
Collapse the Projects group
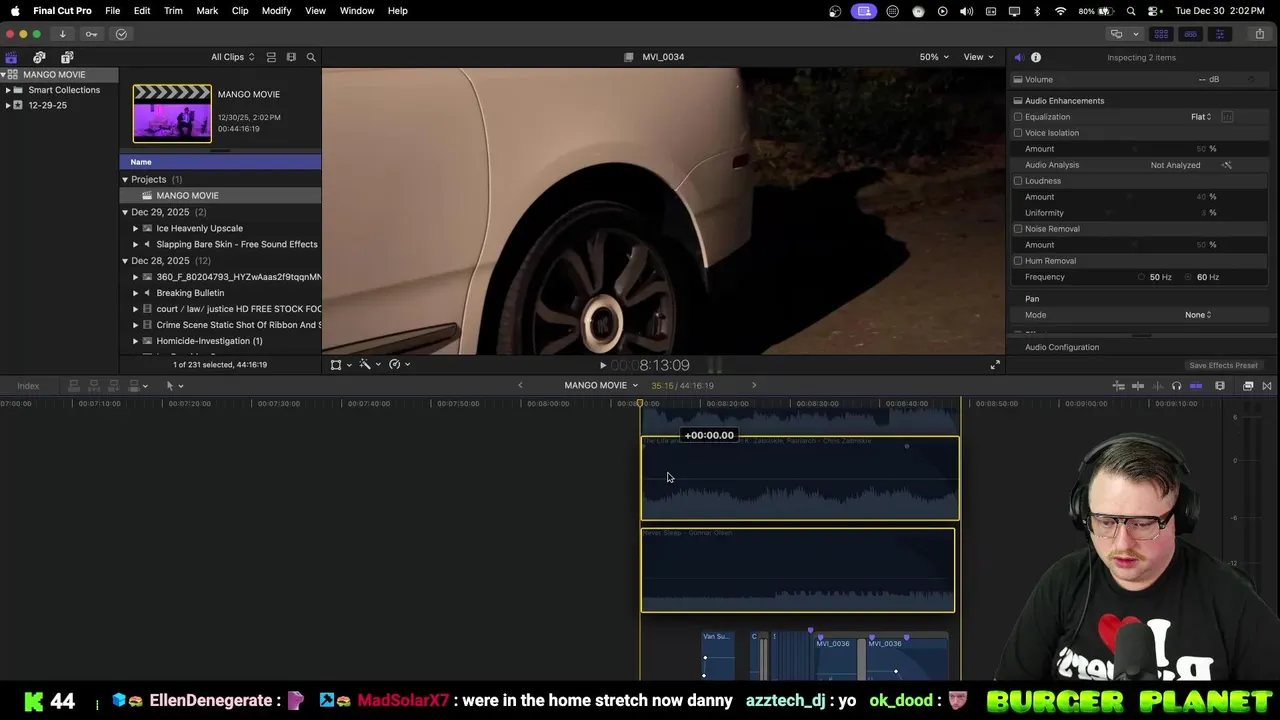(x=125, y=180)
